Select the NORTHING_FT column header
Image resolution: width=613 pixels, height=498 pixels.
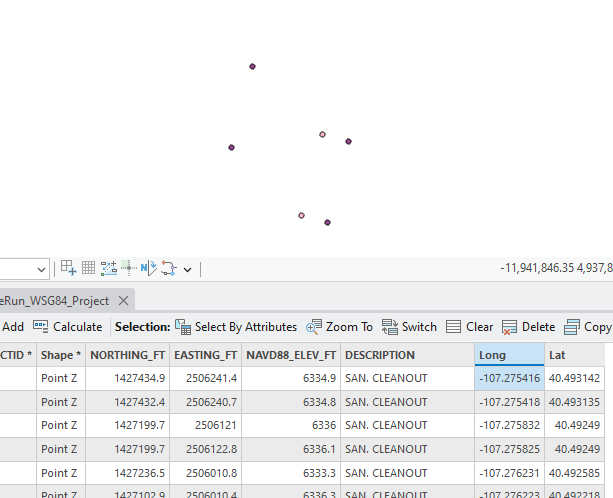click(127, 355)
